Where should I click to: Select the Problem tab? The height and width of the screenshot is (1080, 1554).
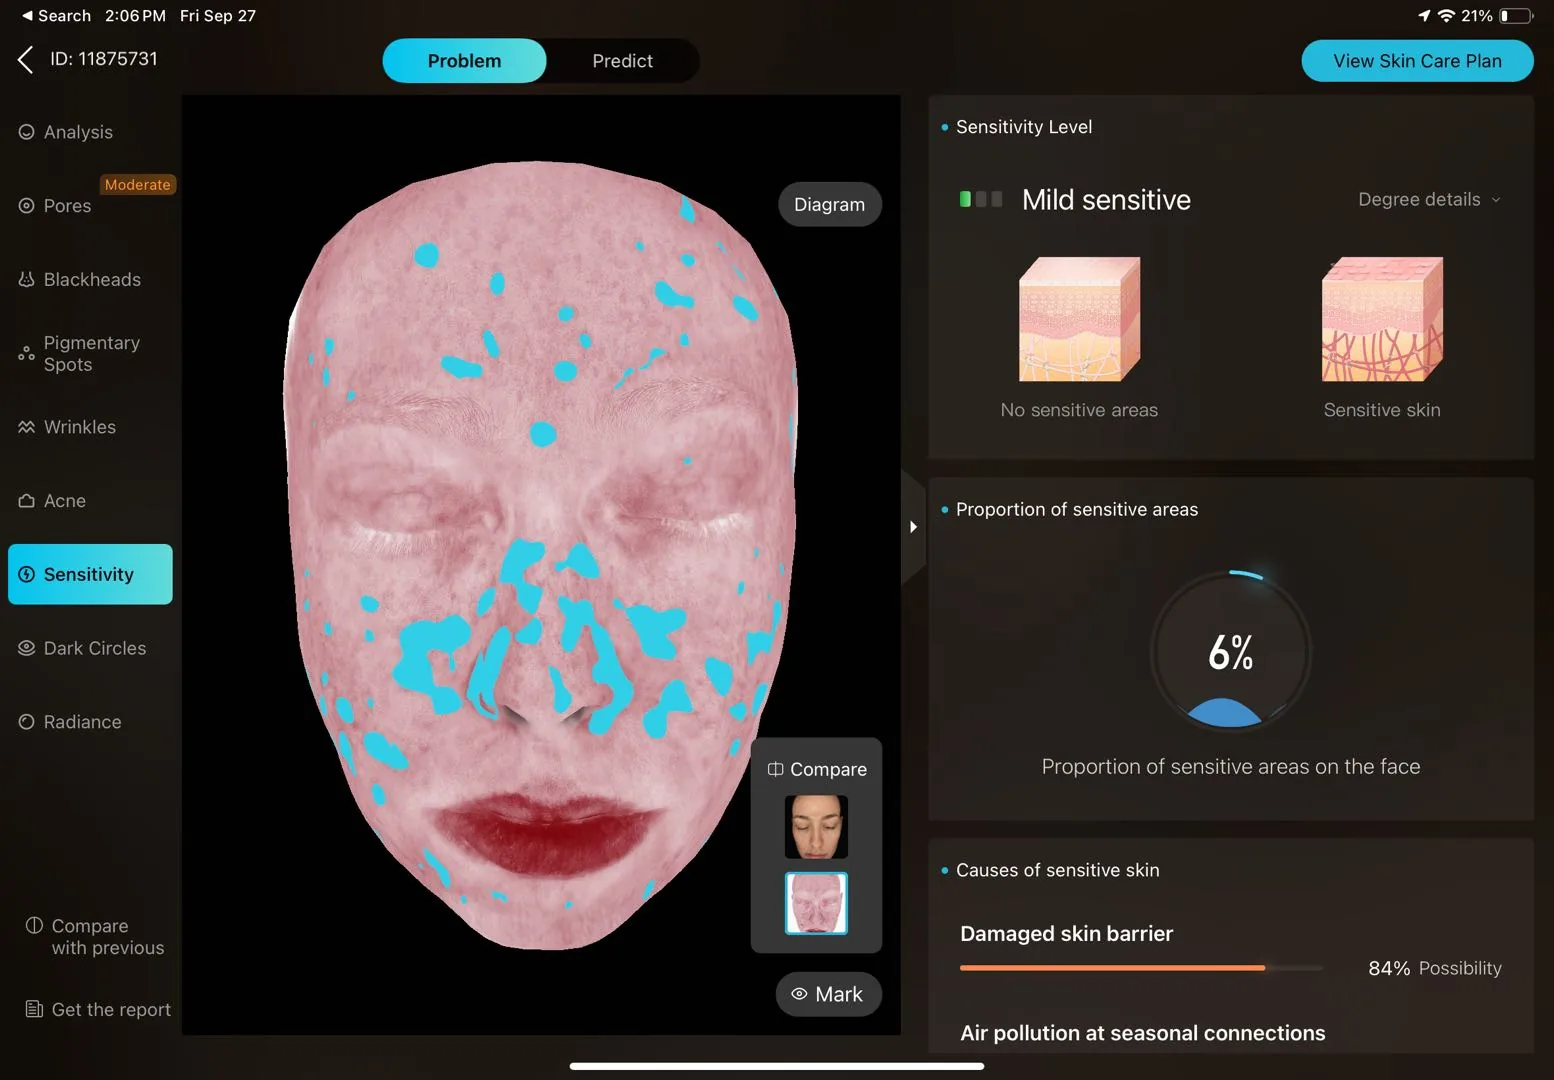464,61
